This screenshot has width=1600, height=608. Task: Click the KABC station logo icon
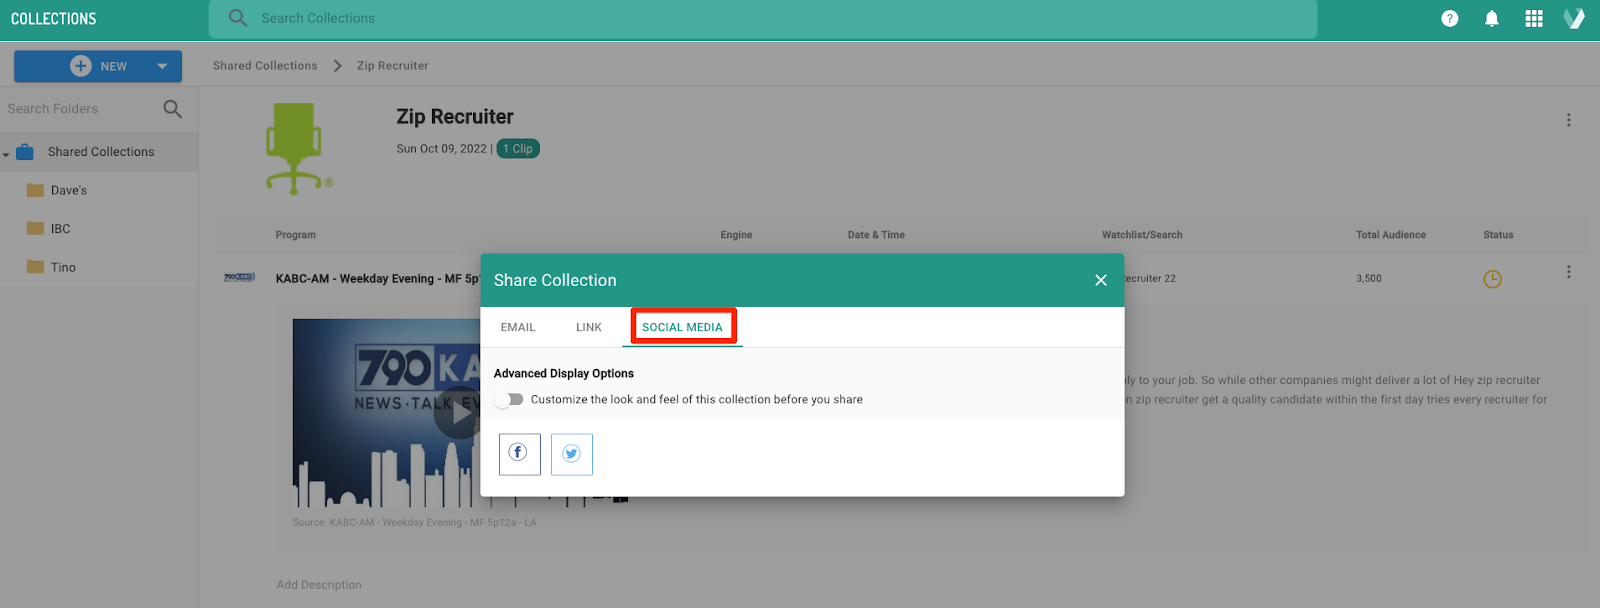coord(239,277)
